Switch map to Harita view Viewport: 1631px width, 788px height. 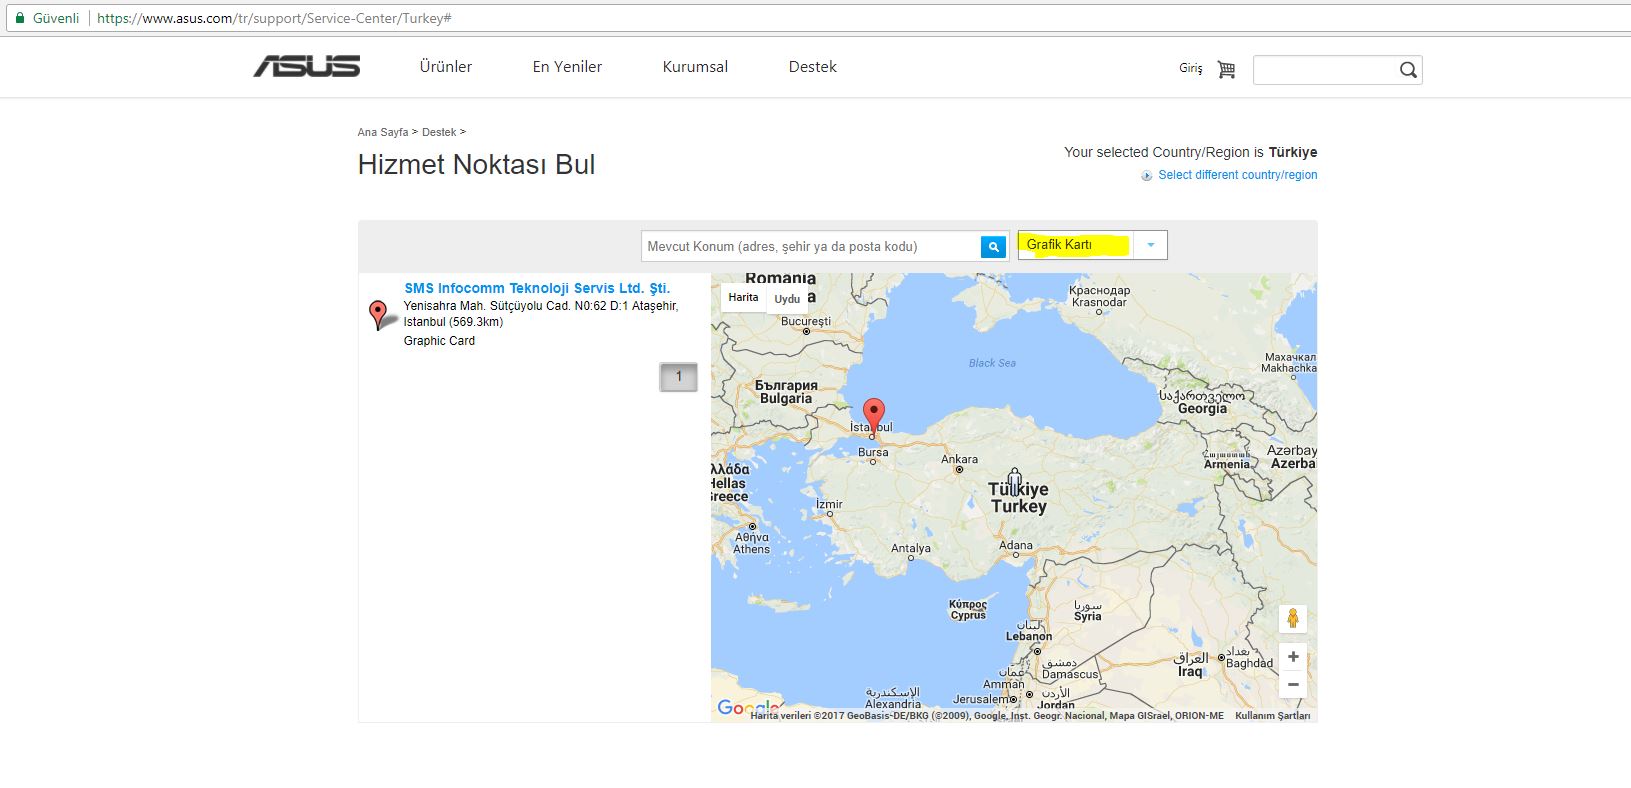[743, 297]
